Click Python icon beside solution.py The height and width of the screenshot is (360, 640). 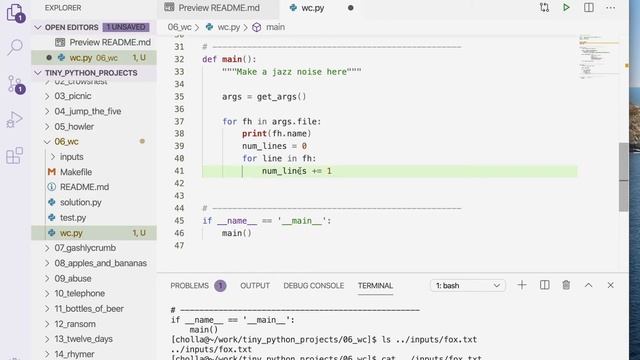pos(51,202)
